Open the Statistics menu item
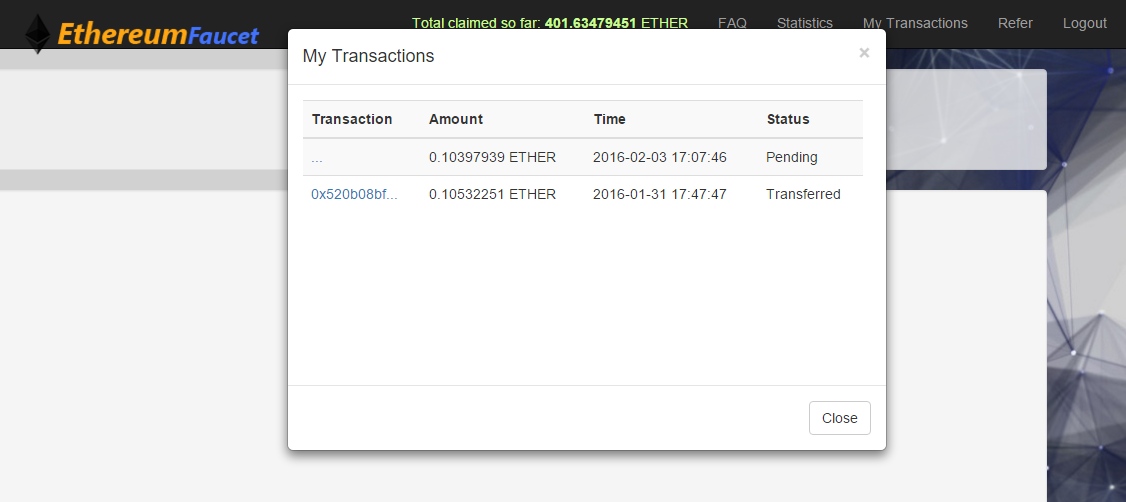 coord(804,23)
